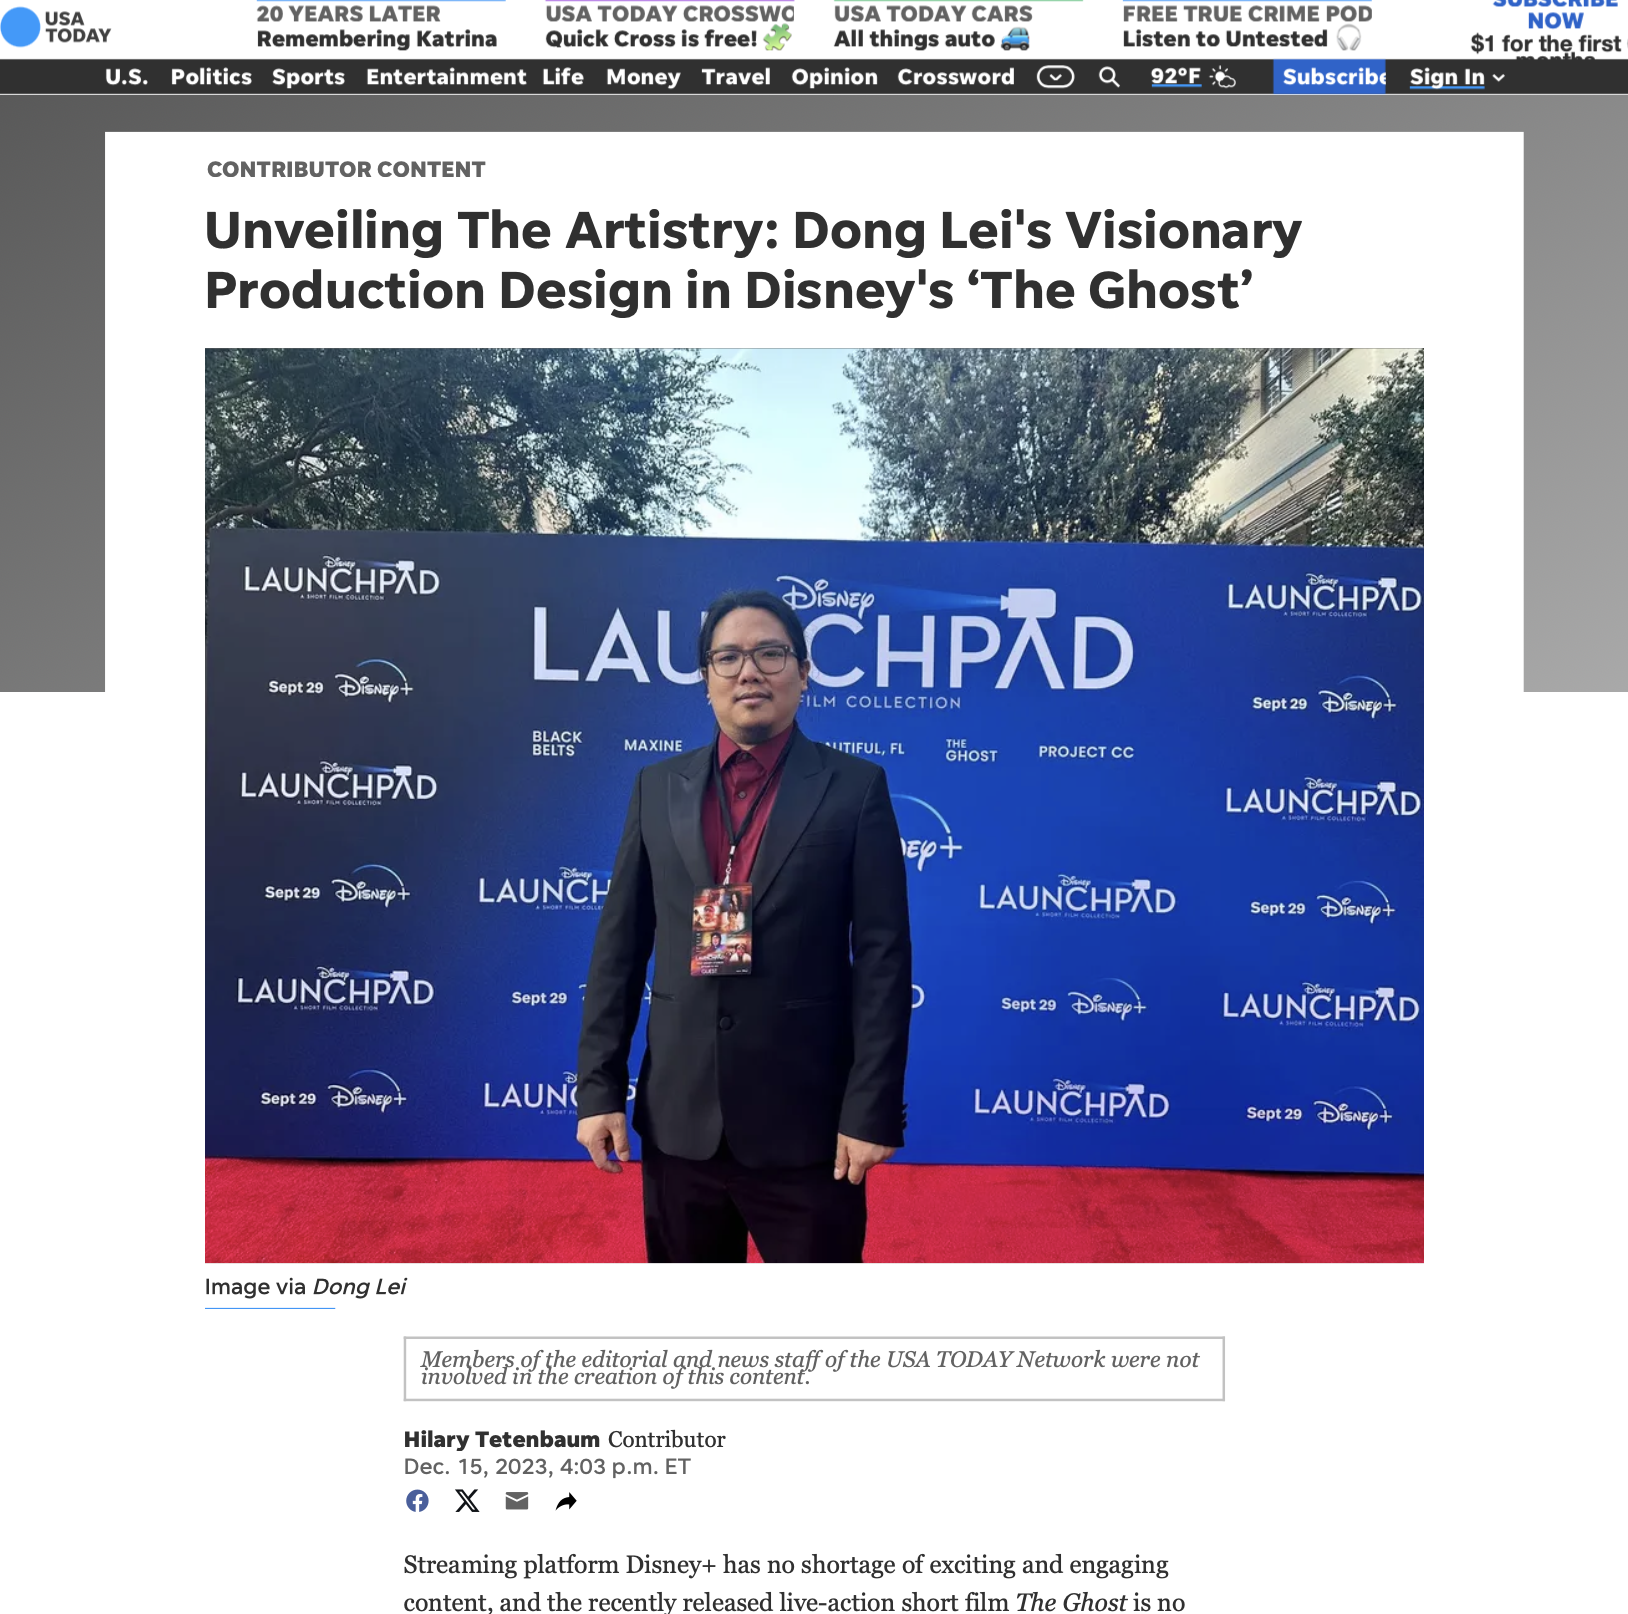Go to the Opinion section
1628x1614 pixels.
(834, 77)
